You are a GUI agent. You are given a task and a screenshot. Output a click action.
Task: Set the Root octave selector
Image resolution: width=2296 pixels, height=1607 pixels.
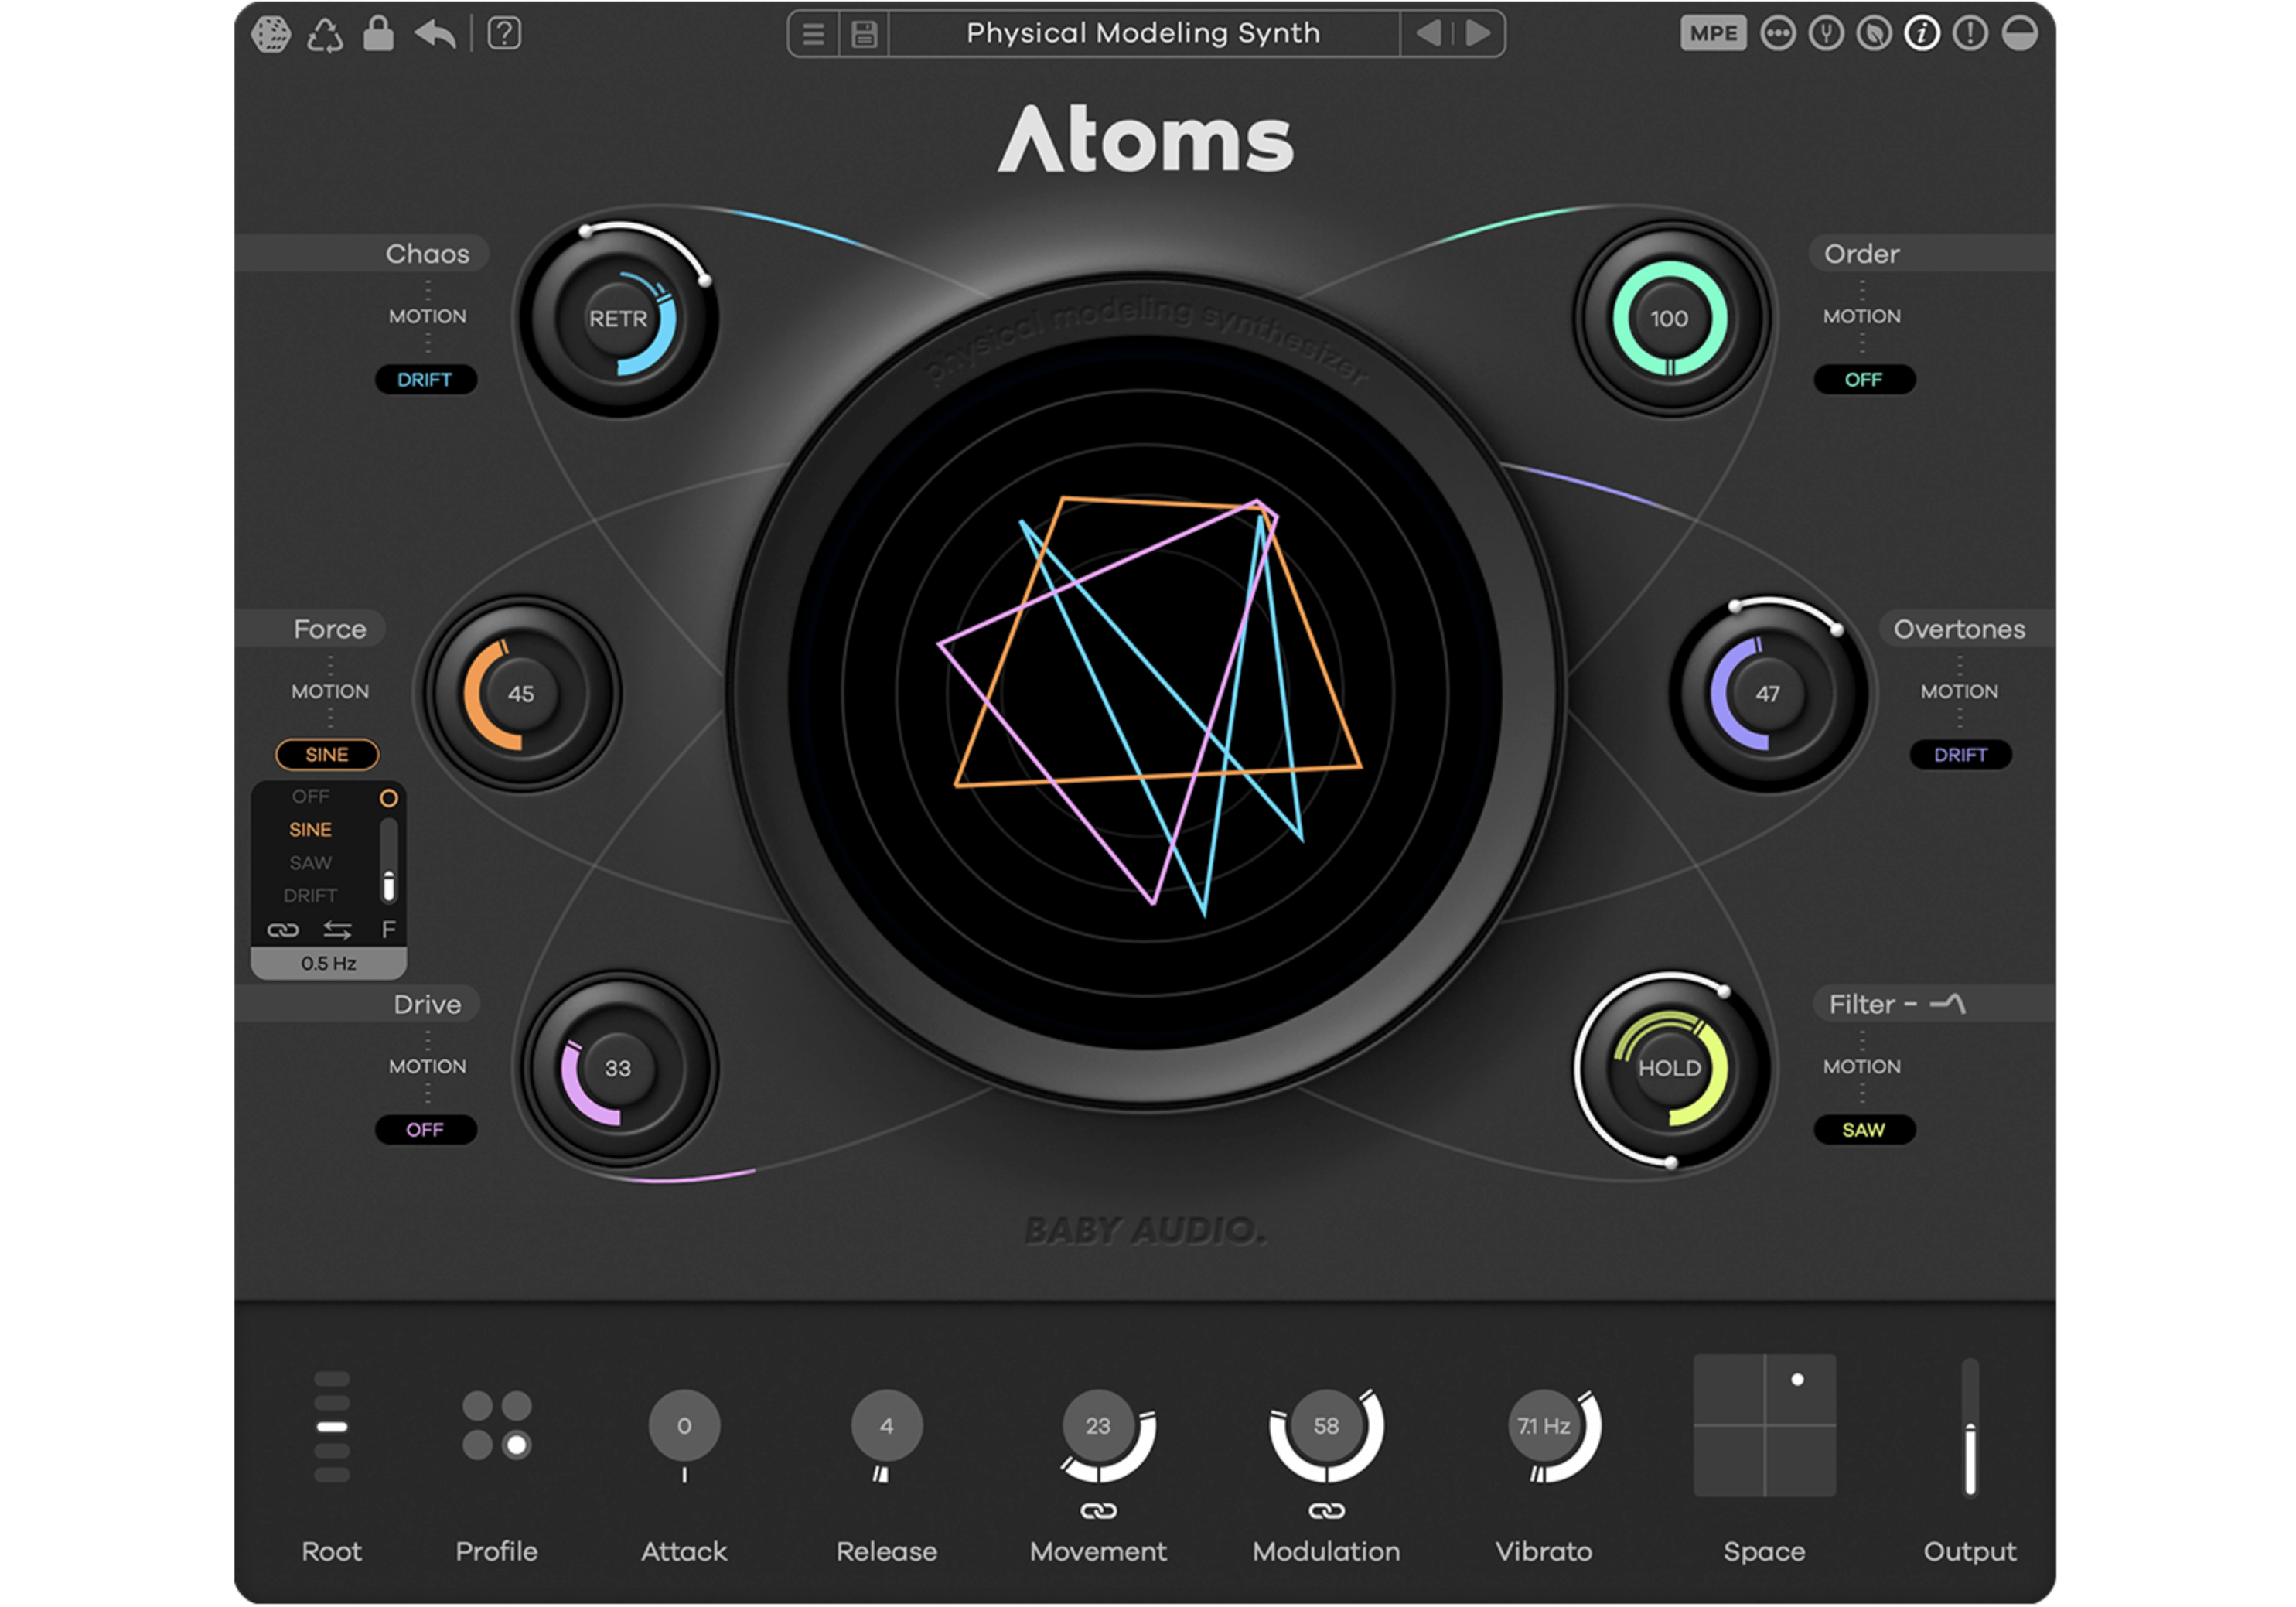332,1428
